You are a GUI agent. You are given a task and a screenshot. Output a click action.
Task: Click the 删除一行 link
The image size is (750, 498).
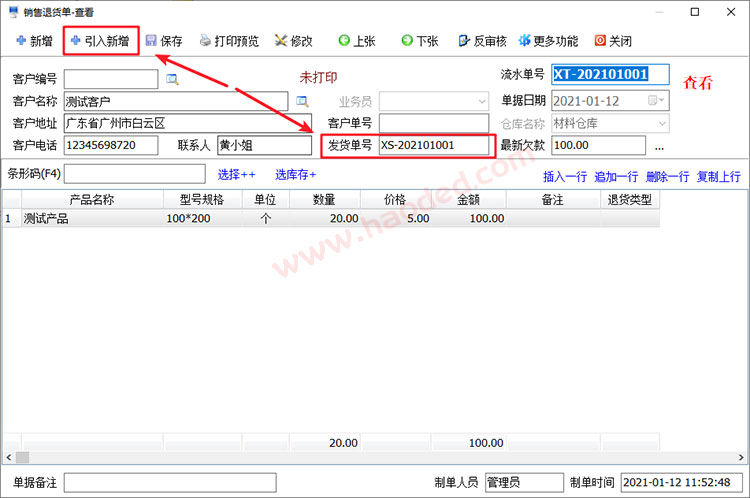tap(667, 177)
